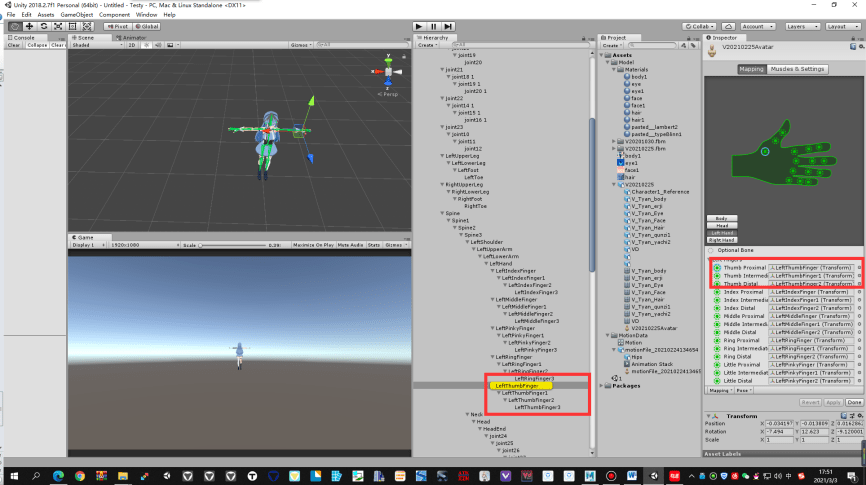This screenshot has width=866, height=485.
Task: Click the Done button in Inspector
Action: (854, 403)
